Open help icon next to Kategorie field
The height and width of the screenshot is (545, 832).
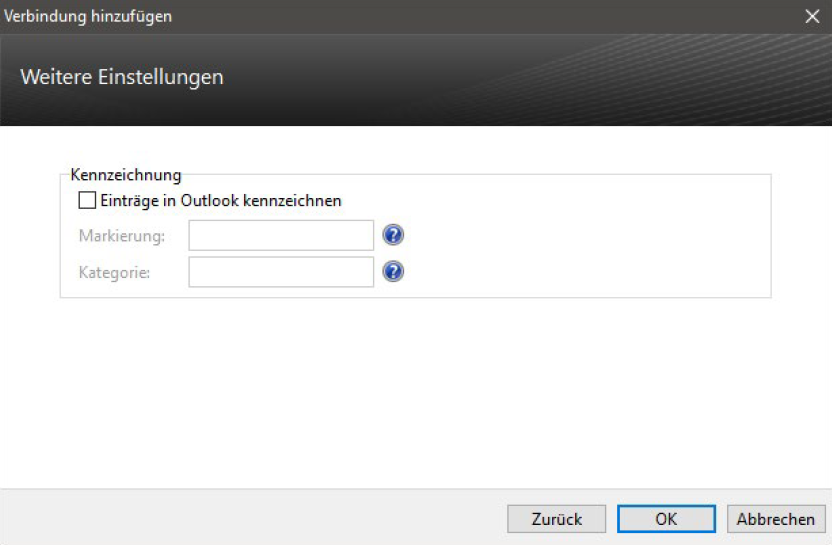pyautogui.click(x=393, y=272)
